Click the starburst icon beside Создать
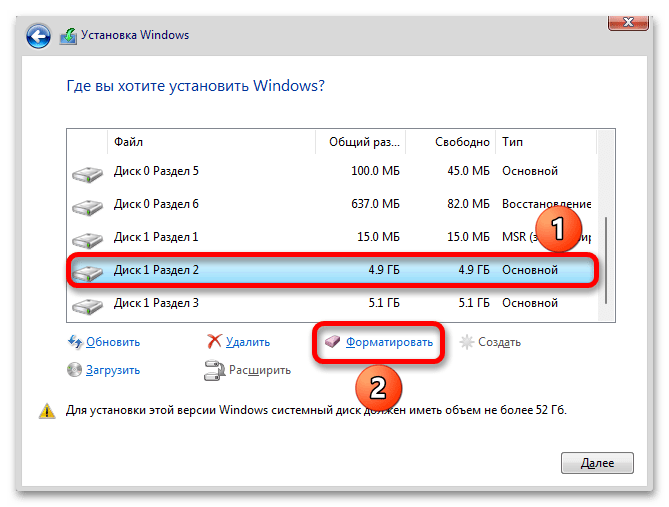Image resolution: width=669 pixels, height=507 pixels. pos(467,342)
